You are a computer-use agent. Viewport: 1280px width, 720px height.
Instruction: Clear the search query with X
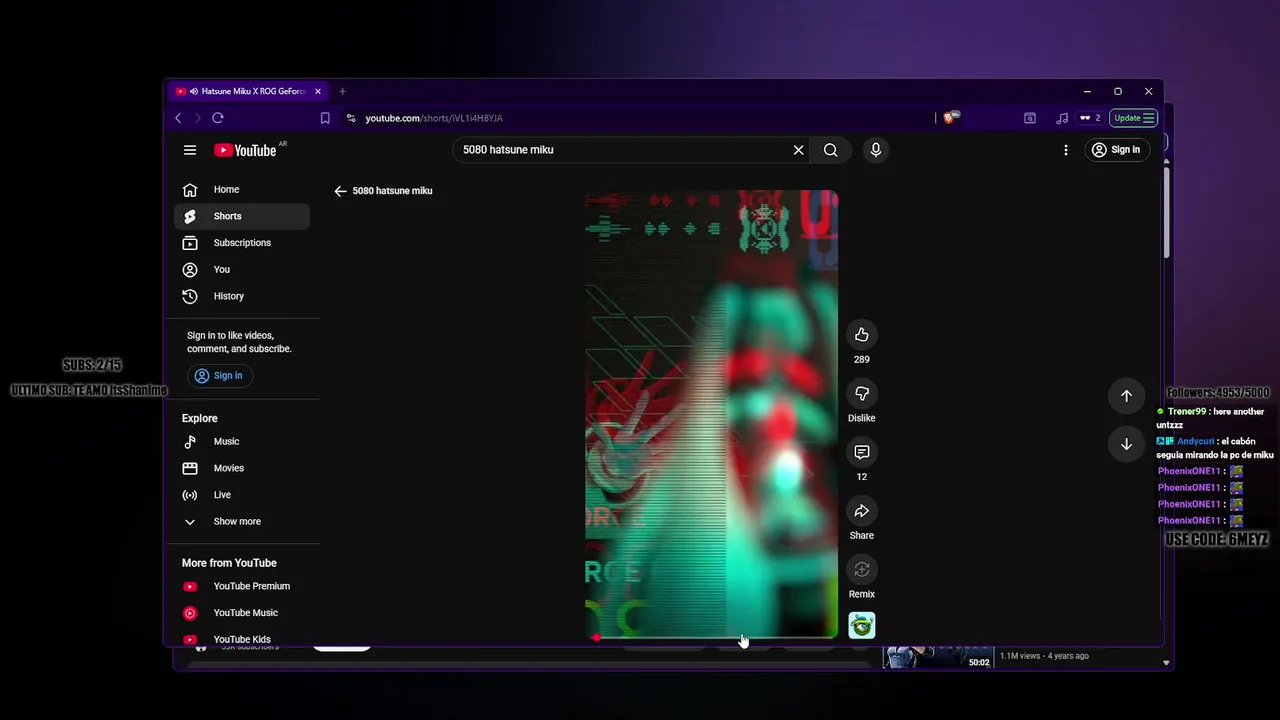click(798, 150)
